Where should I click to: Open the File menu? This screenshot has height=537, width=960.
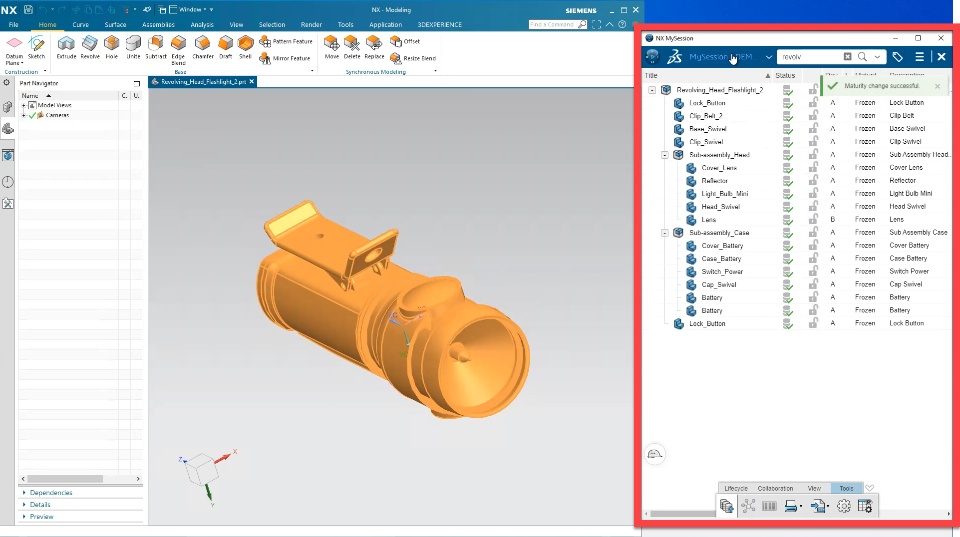pyautogui.click(x=13, y=24)
